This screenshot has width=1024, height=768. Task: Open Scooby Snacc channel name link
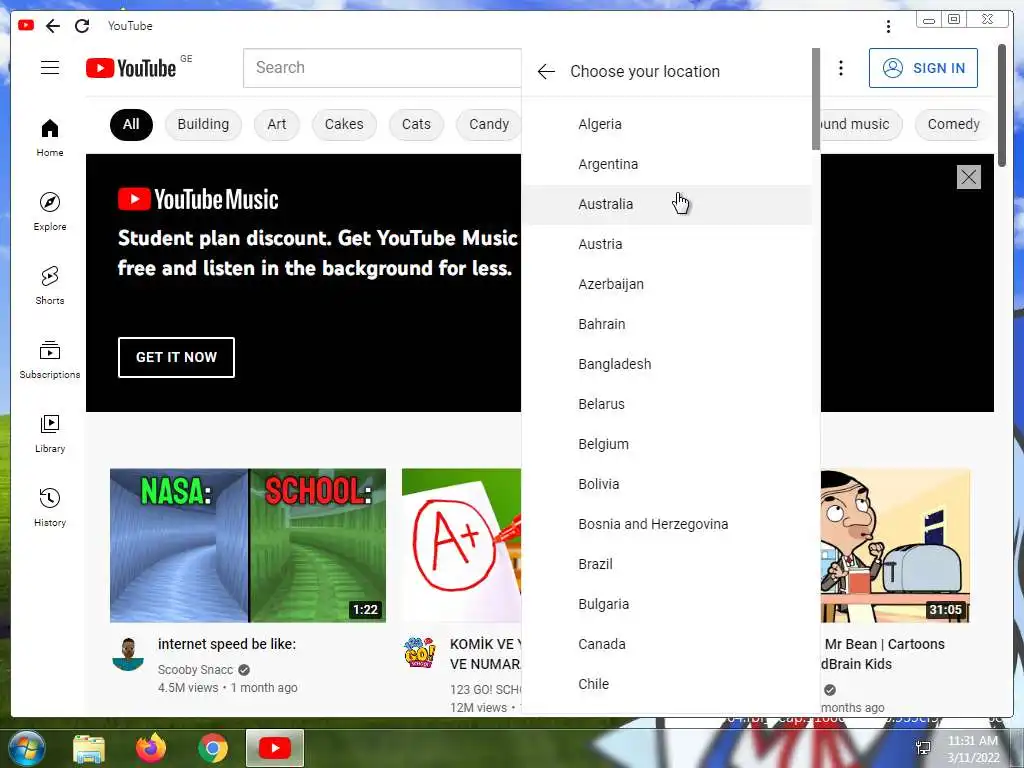tap(195, 670)
